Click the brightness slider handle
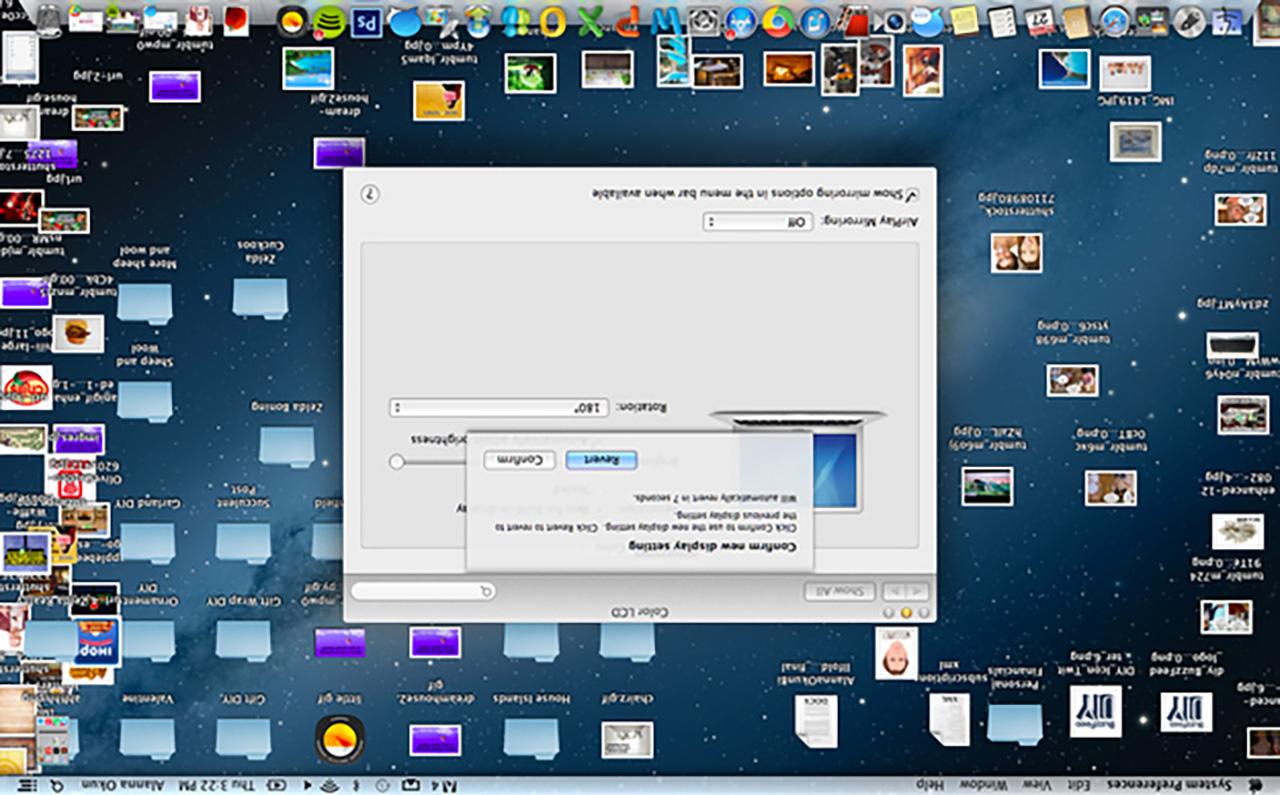Viewport: 1280px width, 795px height. coord(397,461)
